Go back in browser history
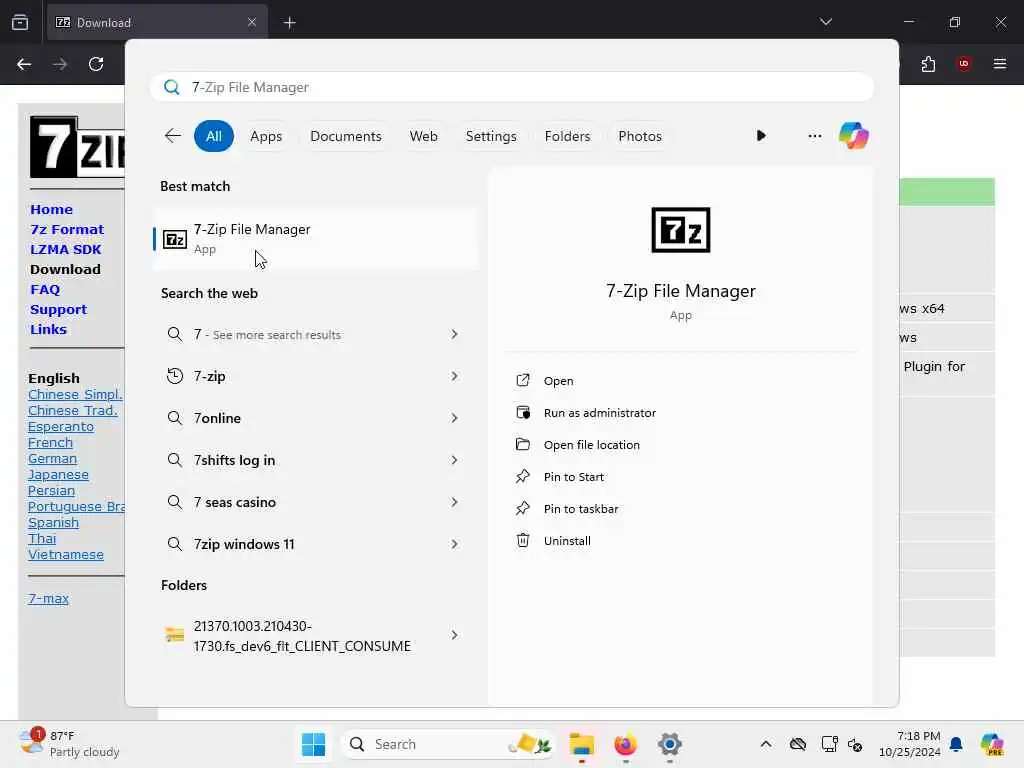Screen dimensions: 1024x768 (24, 64)
